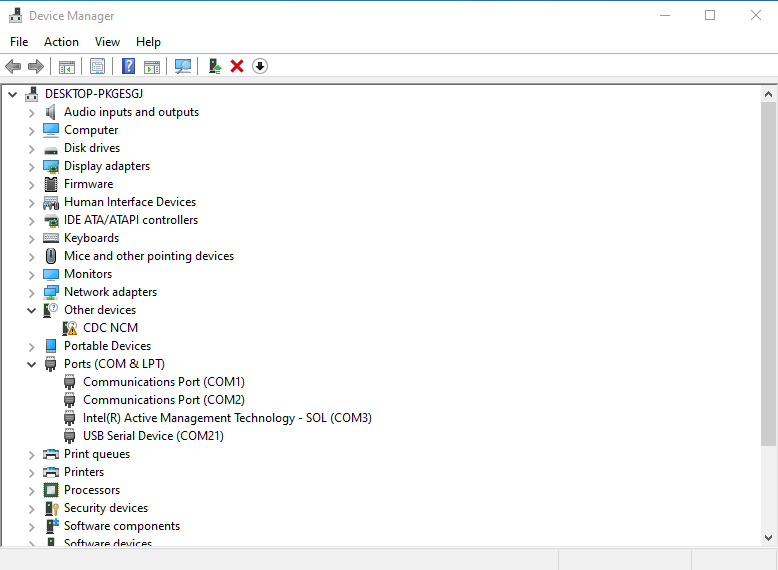Expand the Printers category
Image resolution: width=778 pixels, height=570 pixels.
tap(31, 473)
